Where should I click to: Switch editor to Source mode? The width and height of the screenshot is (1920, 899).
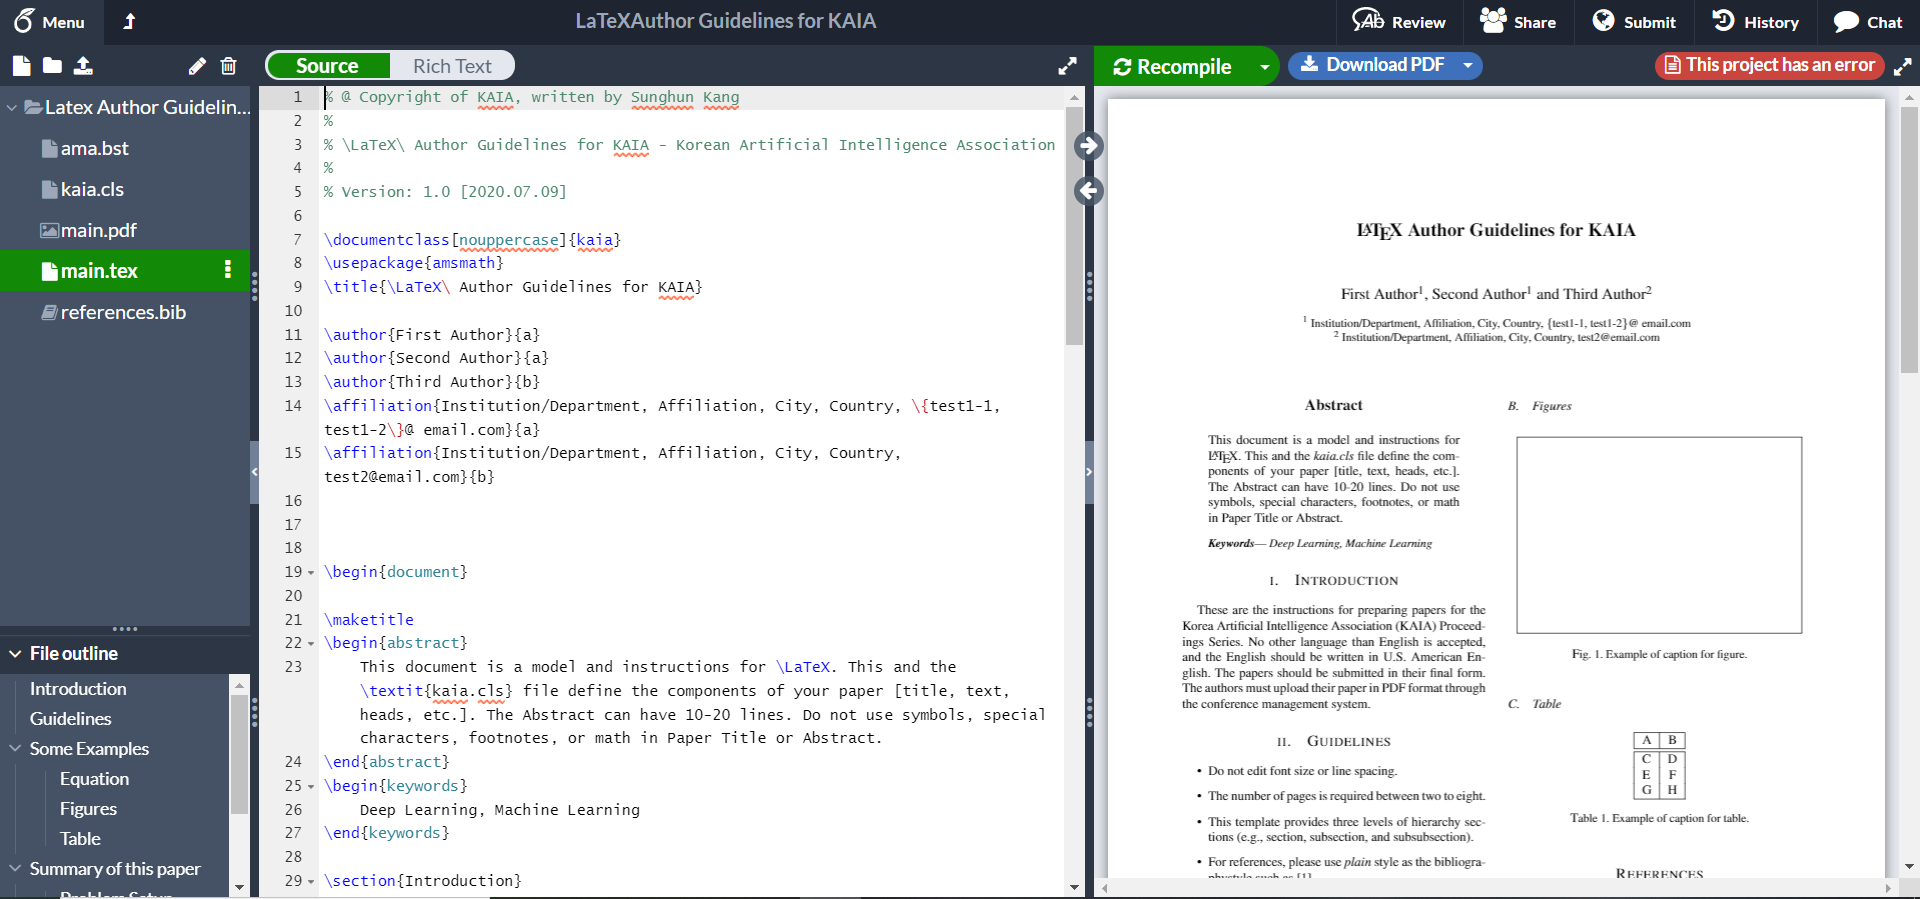pos(327,66)
